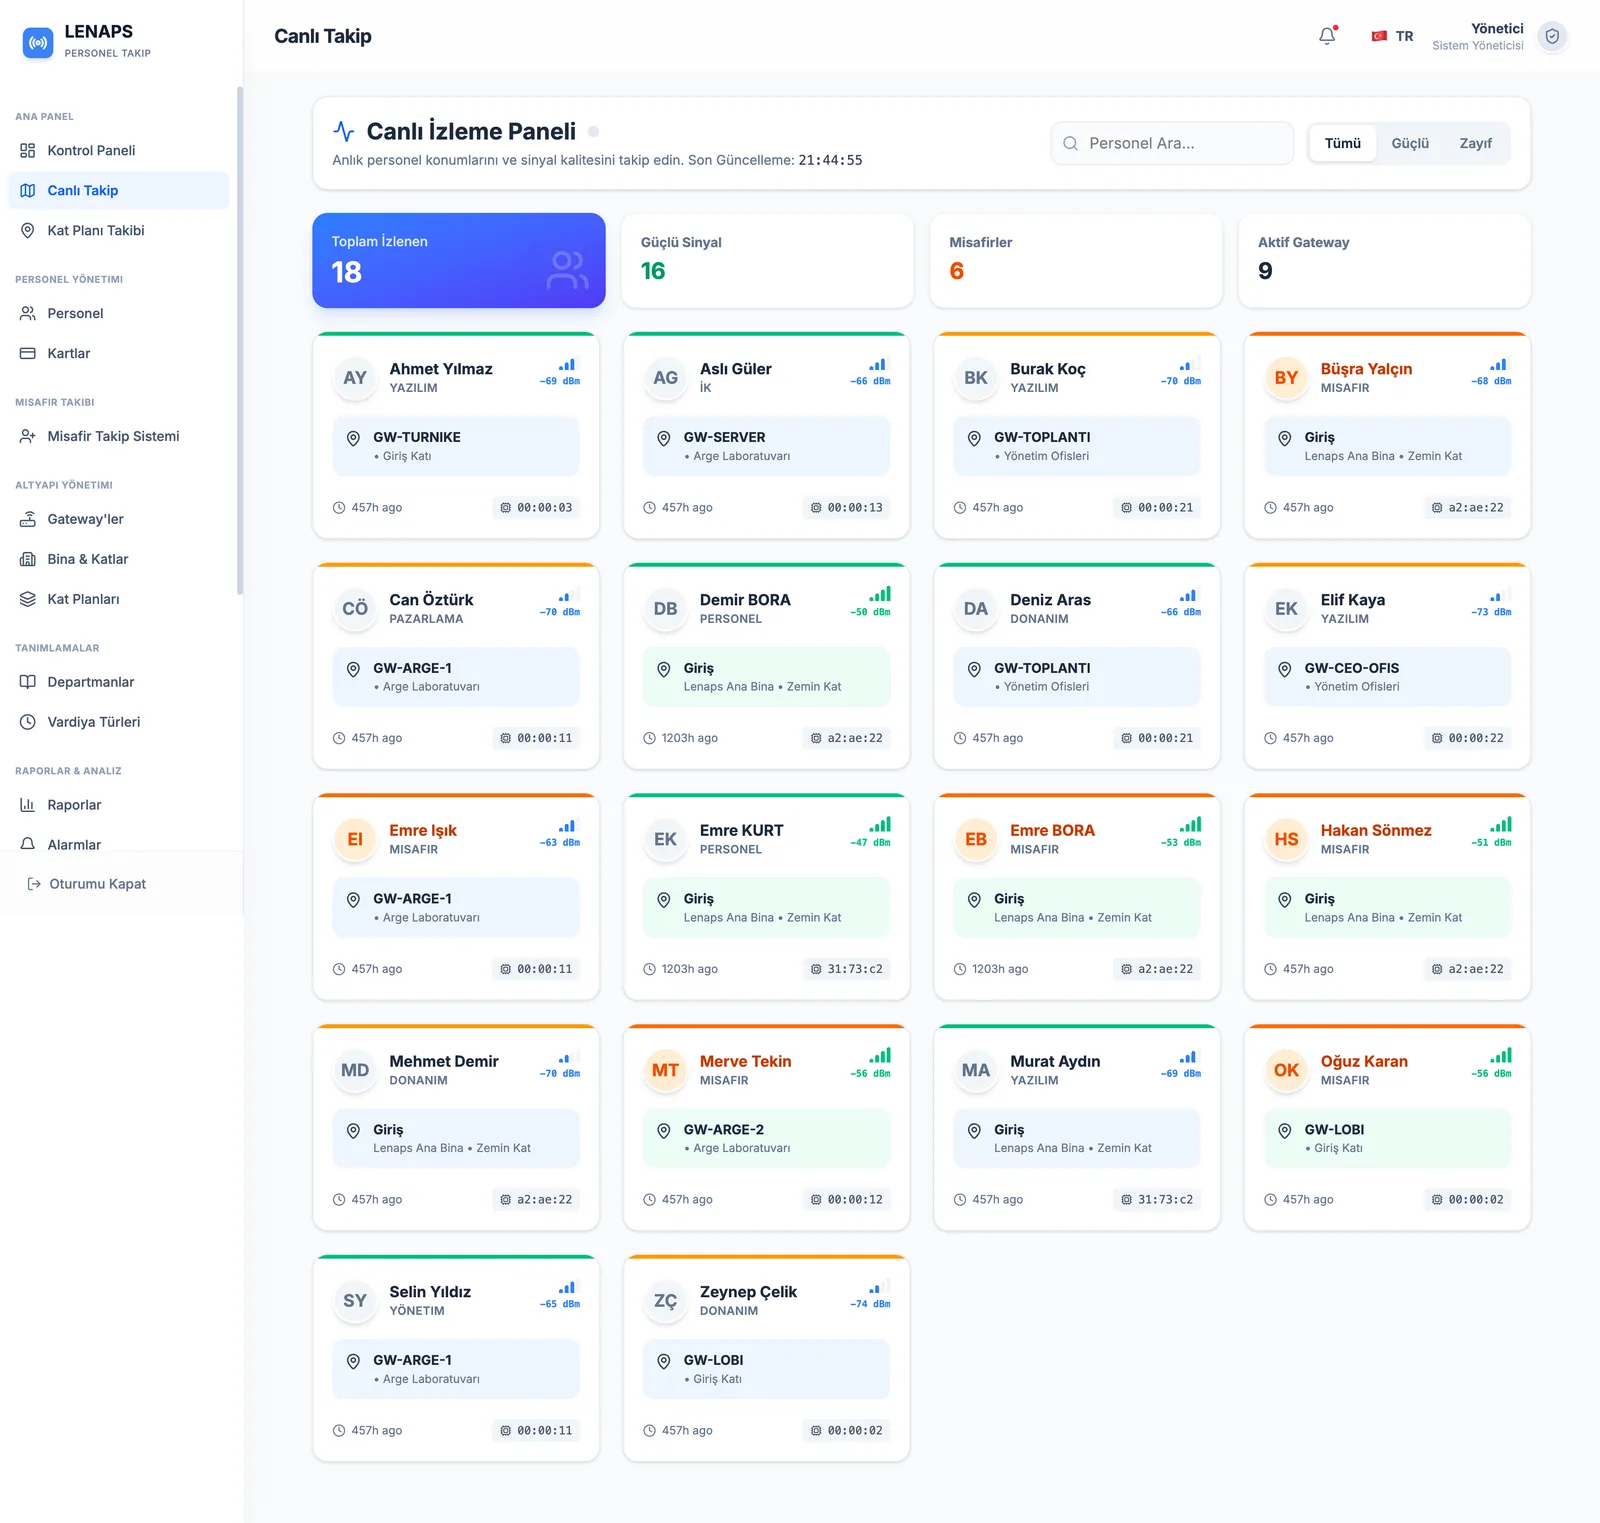Click the Toplam İzlenen blue stat card

point(459,260)
